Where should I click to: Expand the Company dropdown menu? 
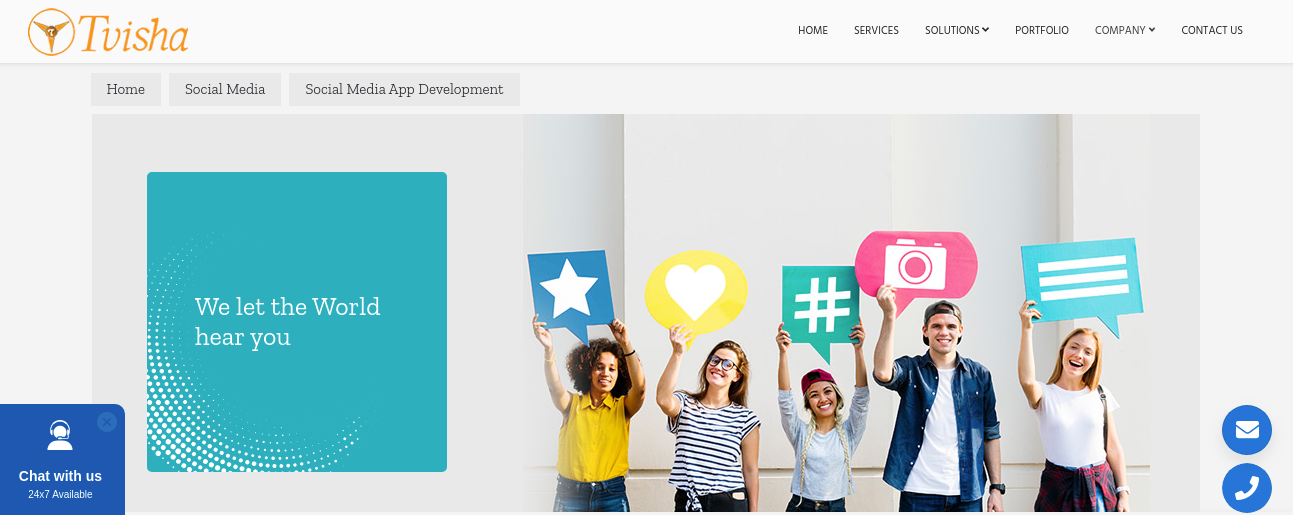[x=1125, y=30]
